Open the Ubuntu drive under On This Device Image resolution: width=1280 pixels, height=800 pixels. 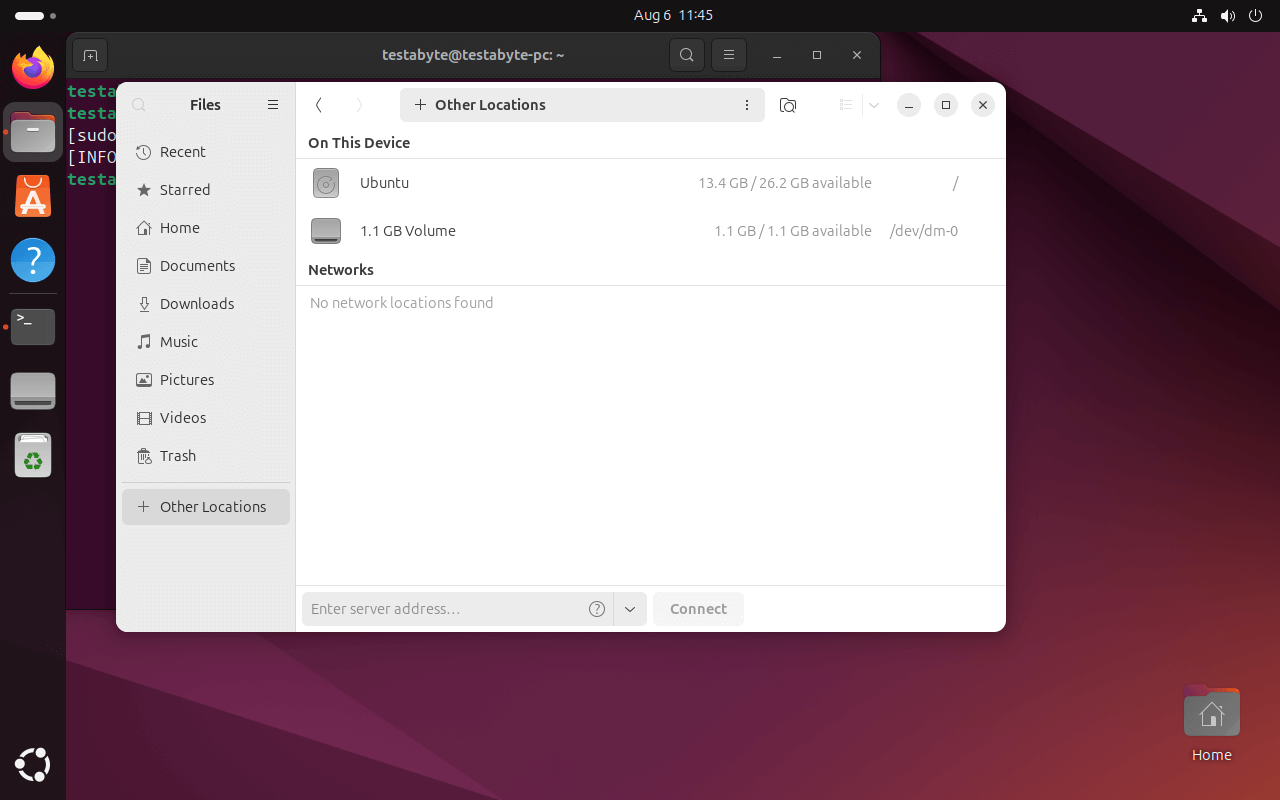(x=385, y=183)
